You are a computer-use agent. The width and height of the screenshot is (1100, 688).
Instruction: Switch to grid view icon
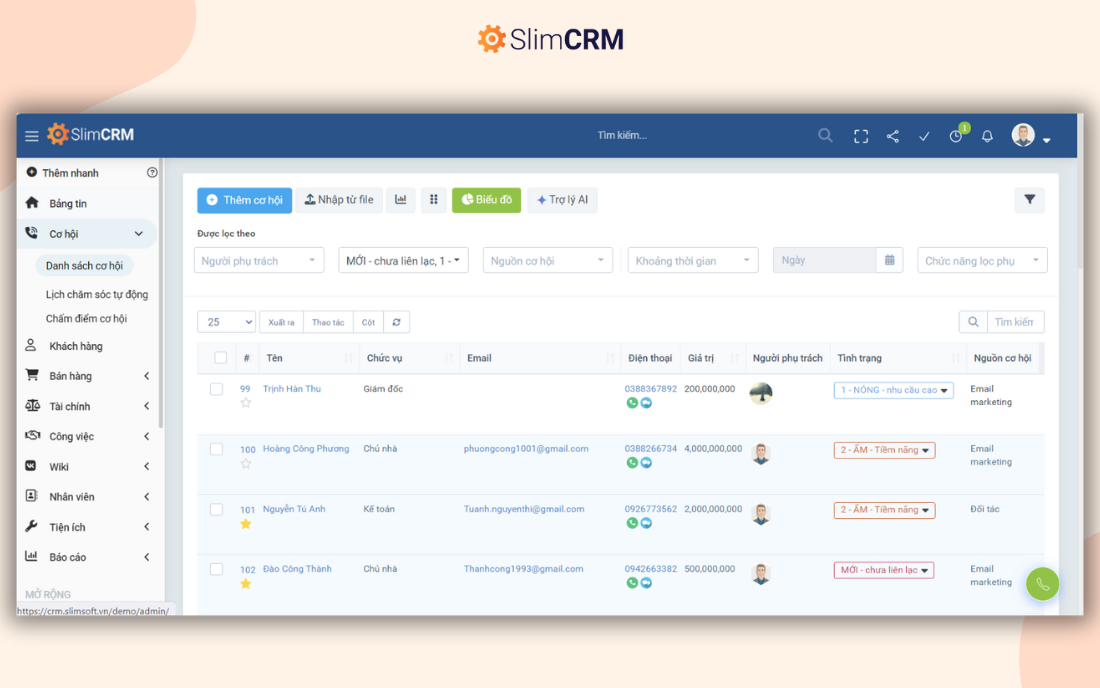(433, 200)
